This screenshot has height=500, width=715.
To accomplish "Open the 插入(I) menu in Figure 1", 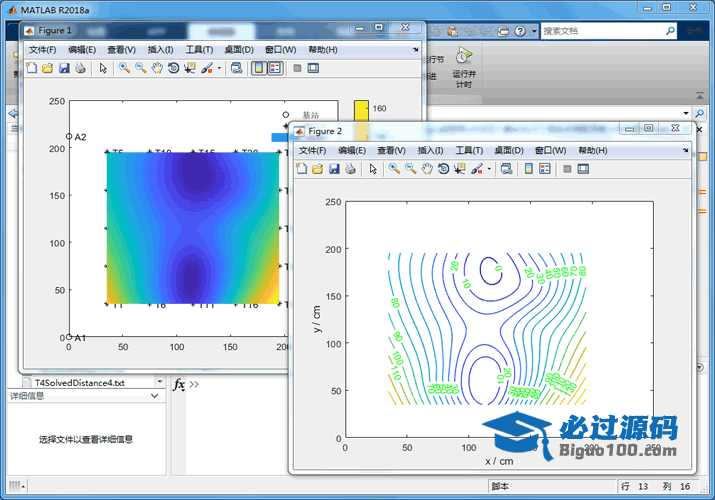I will click(160, 49).
